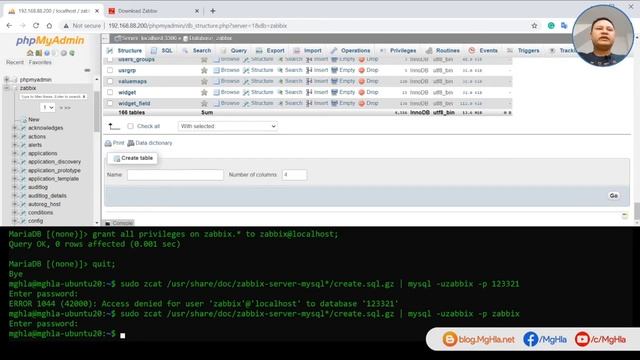
Task: Click the green Grammarly extension icon
Action: coord(551,26)
